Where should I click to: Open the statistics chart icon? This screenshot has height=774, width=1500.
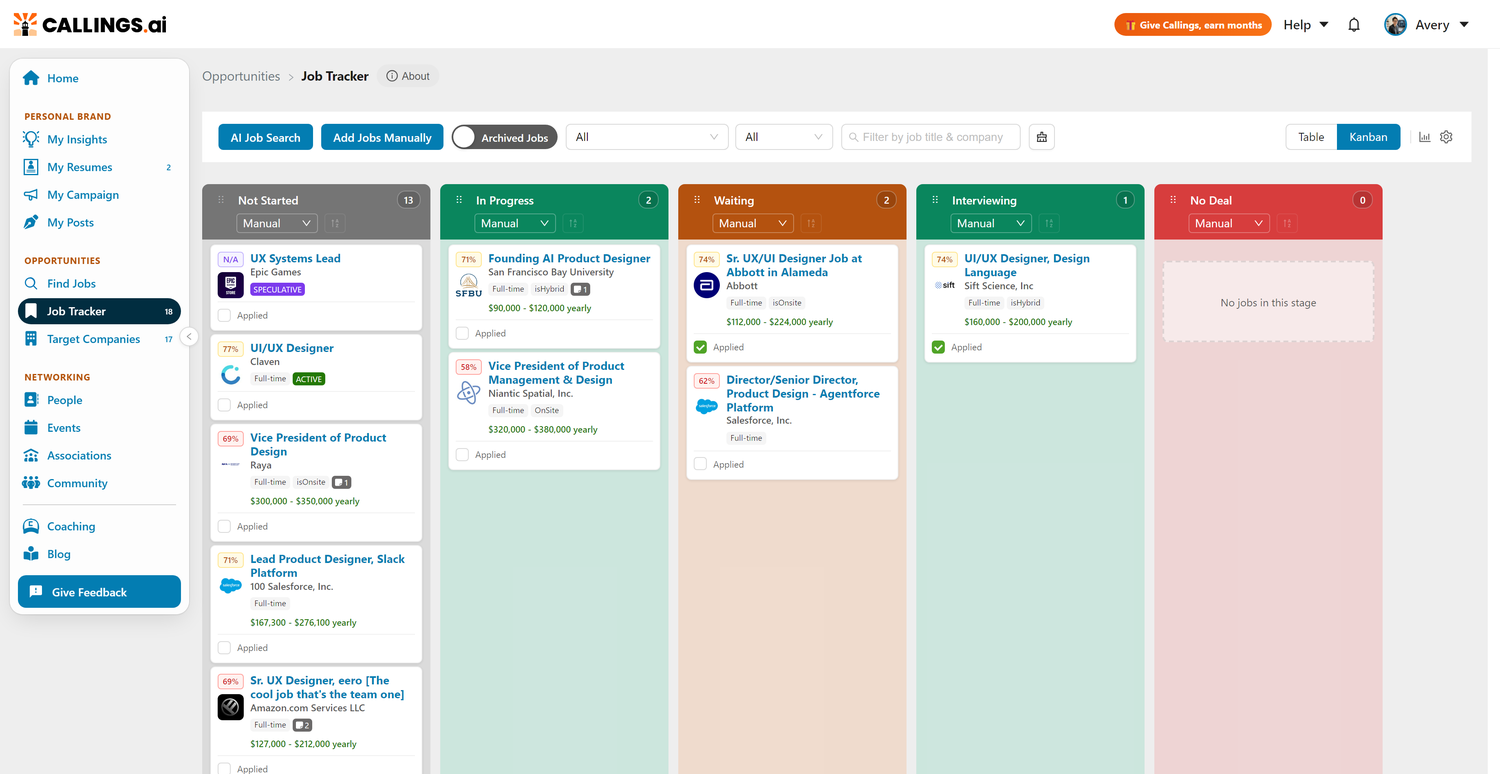point(1424,137)
